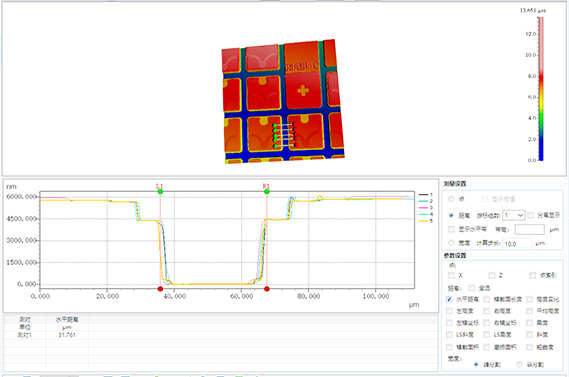Enable the 分离显示 checkbox
Screen dimensions: 569x377
click(x=531, y=216)
